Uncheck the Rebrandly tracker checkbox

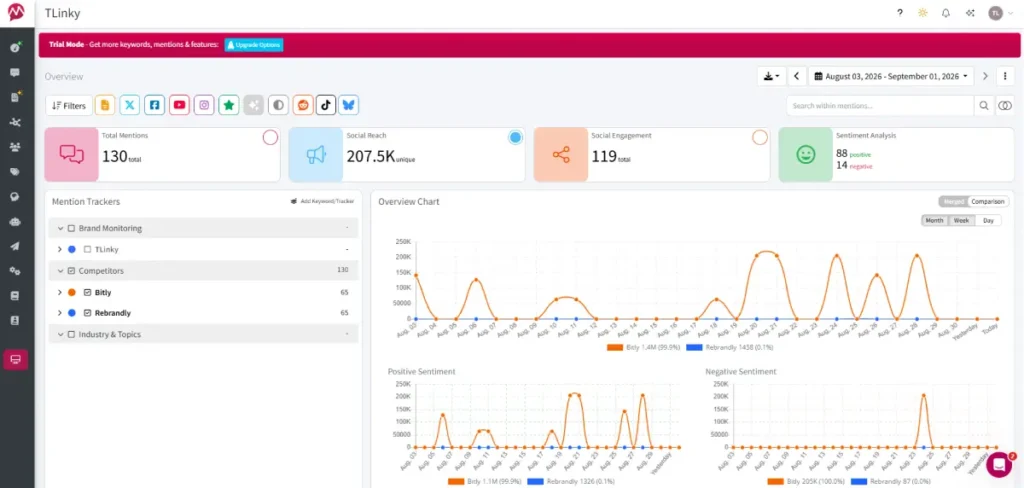coord(88,313)
